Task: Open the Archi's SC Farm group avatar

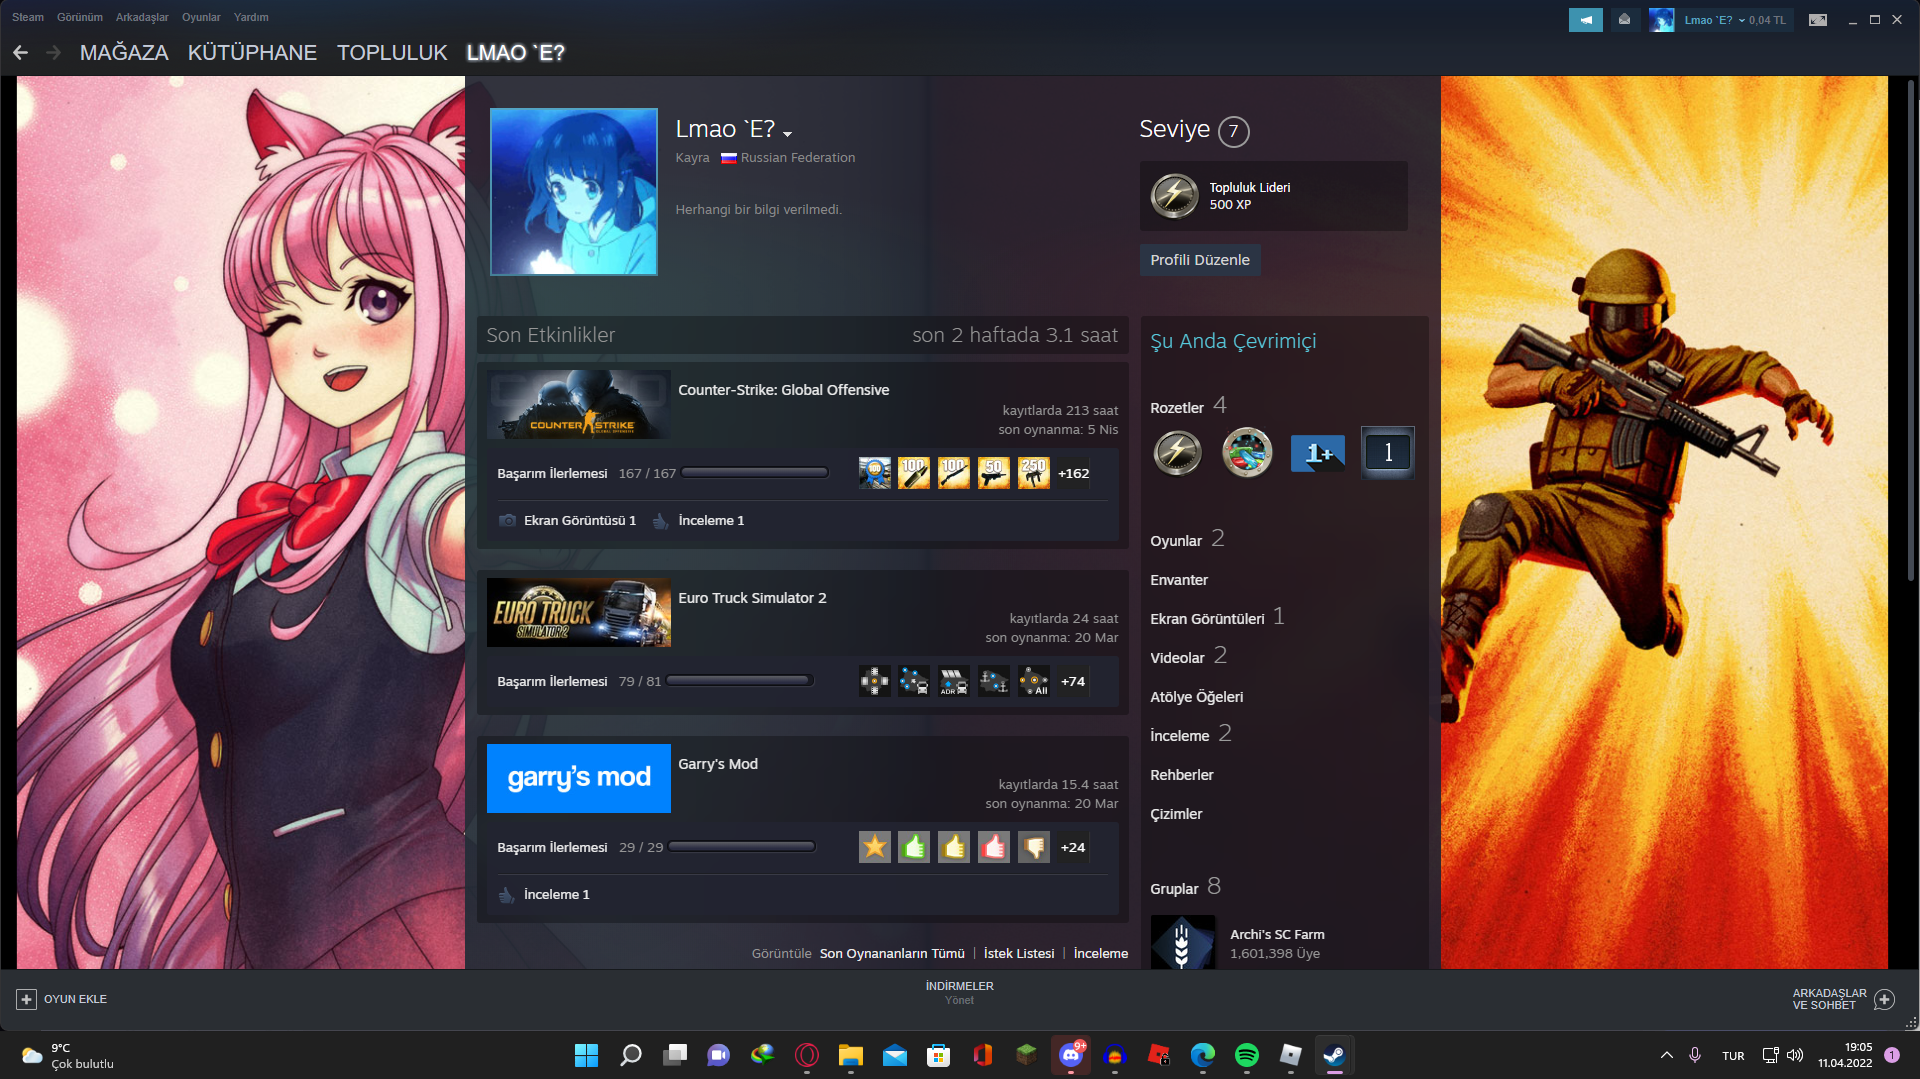Action: coord(1183,942)
